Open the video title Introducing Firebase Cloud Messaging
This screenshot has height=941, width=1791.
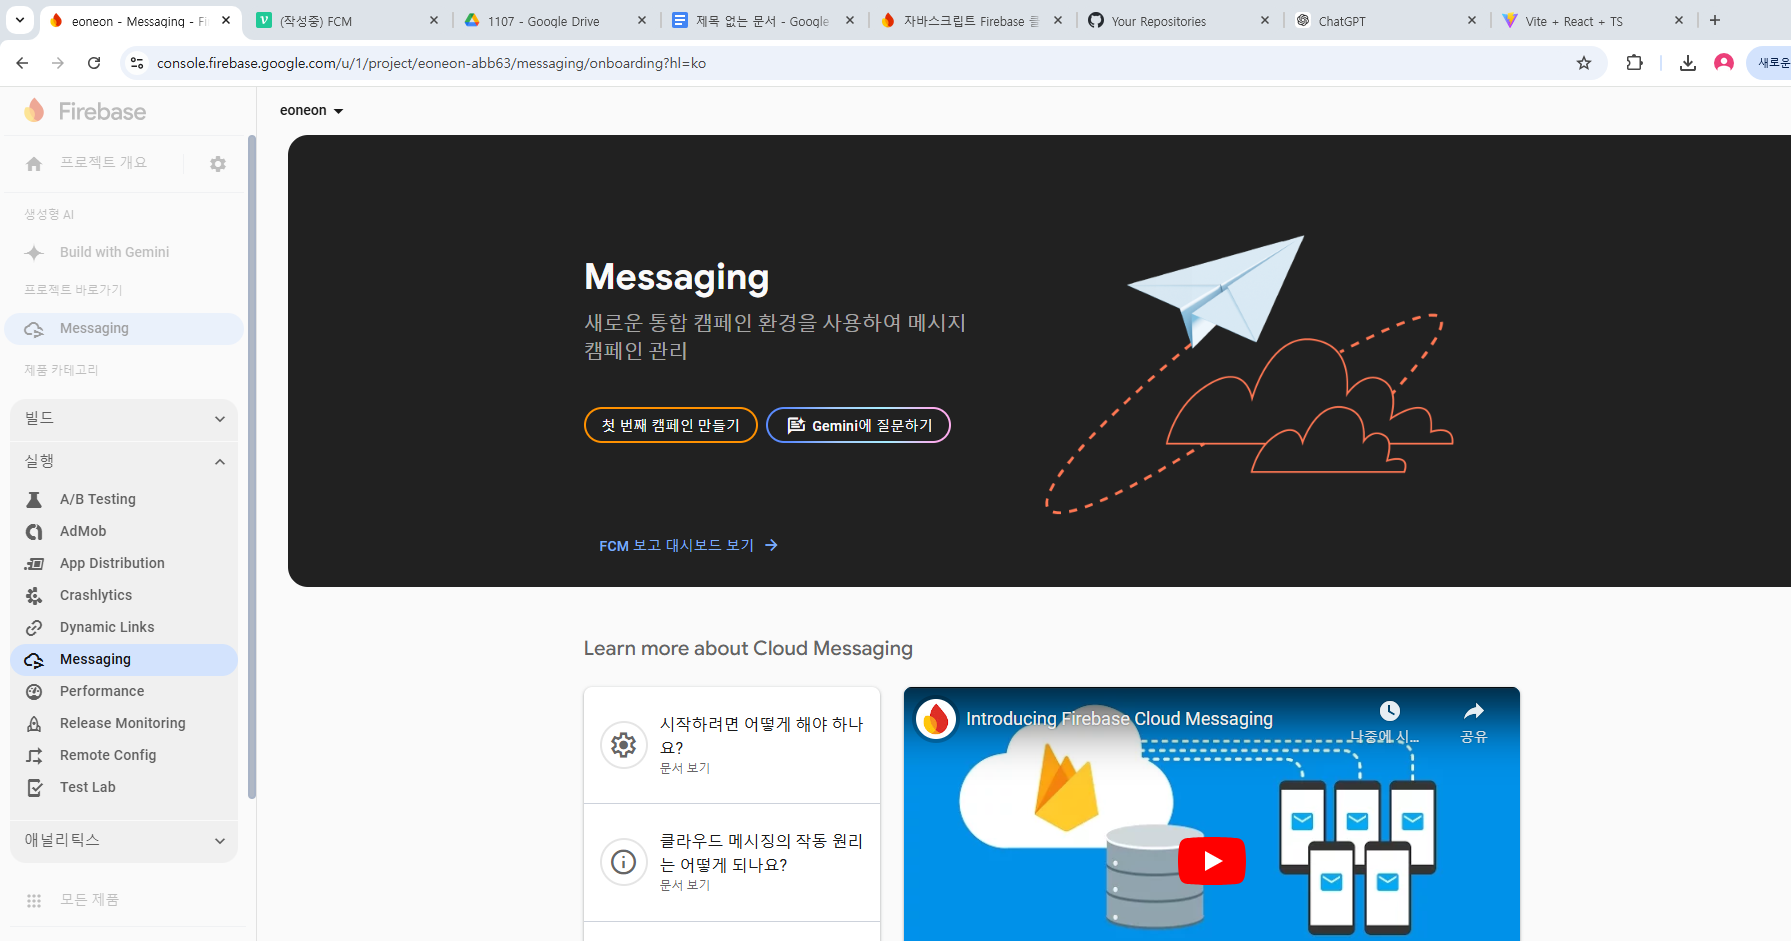tap(1119, 719)
